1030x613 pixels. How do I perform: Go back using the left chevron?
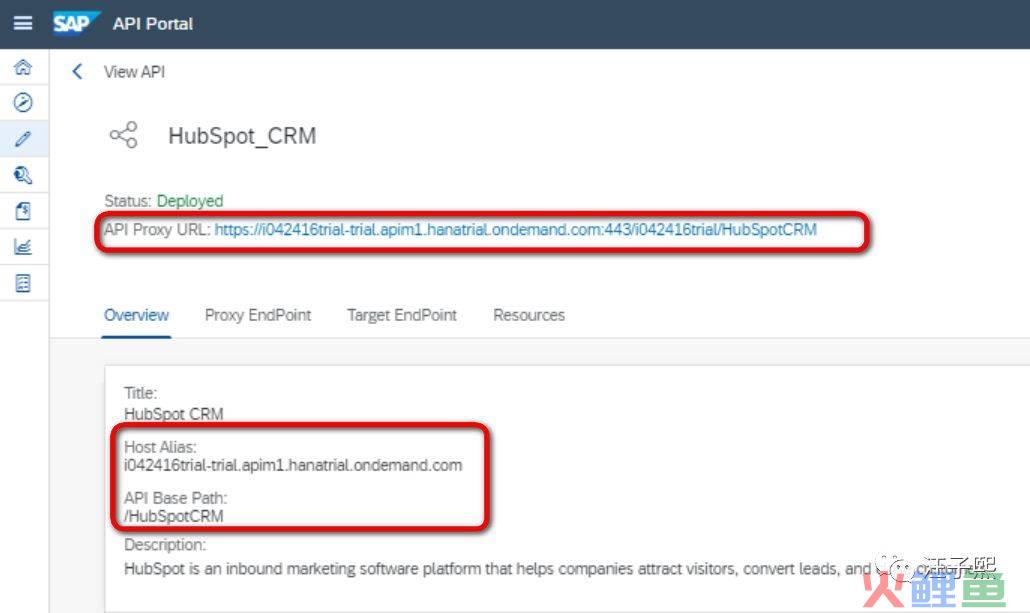77,72
